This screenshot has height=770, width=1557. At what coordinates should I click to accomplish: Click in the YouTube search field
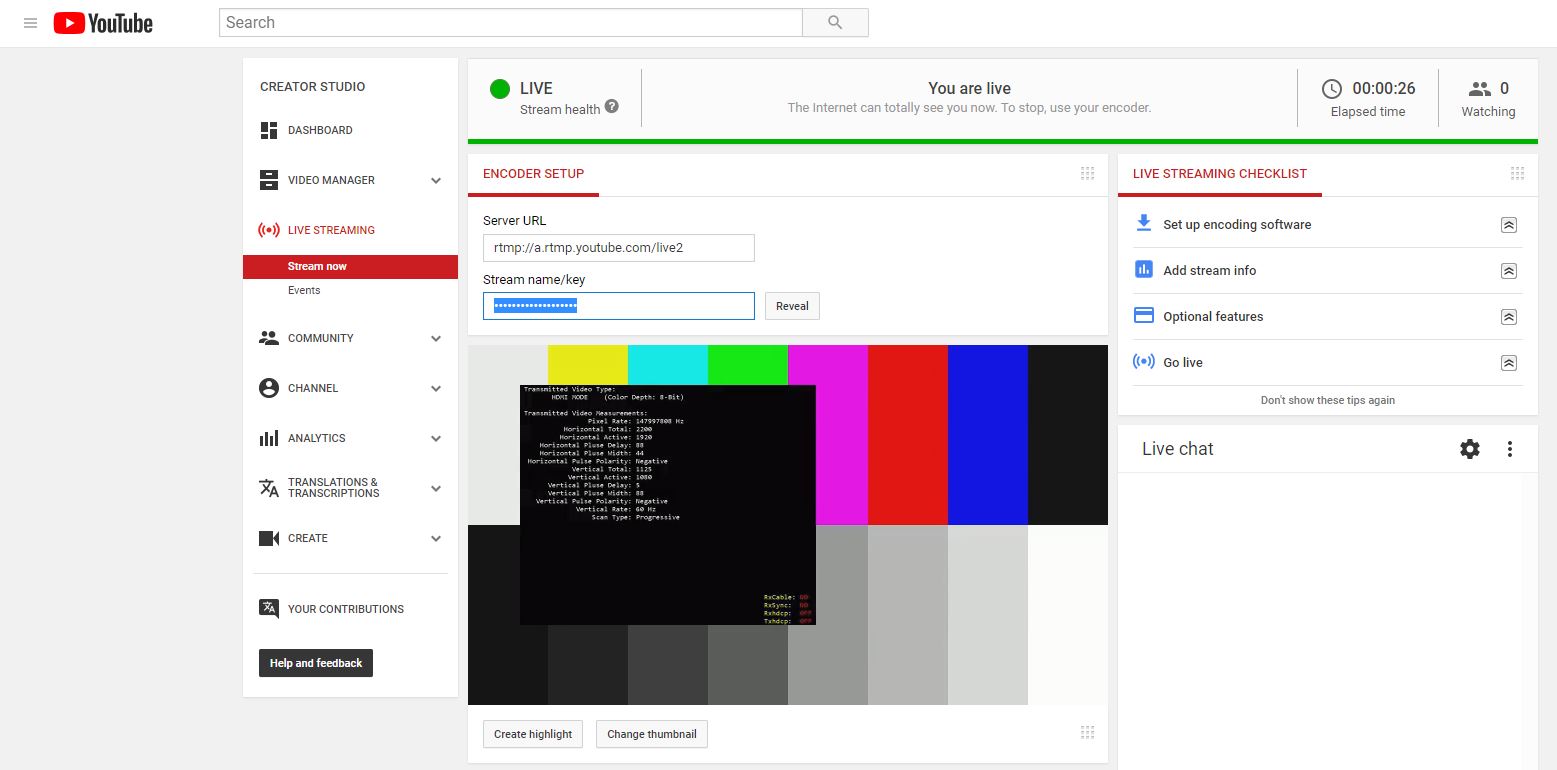coord(511,22)
